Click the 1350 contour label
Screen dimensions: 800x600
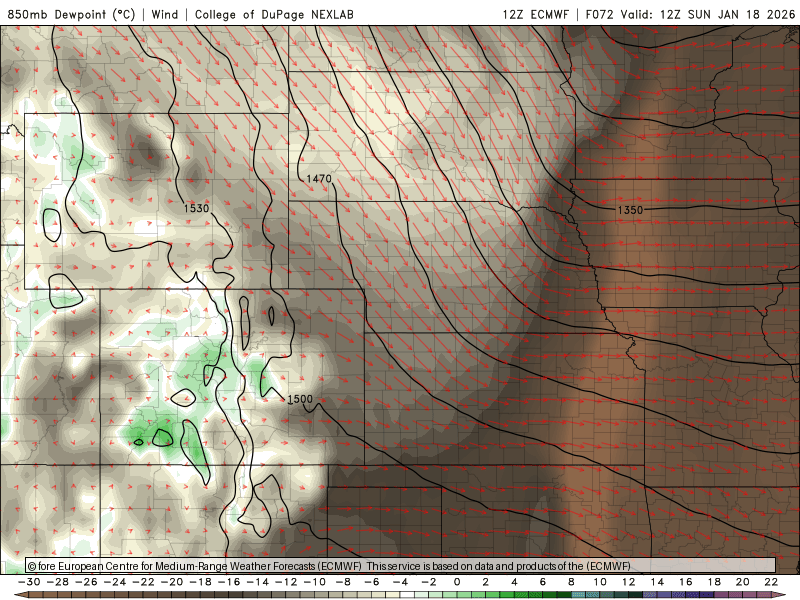click(630, 210)
